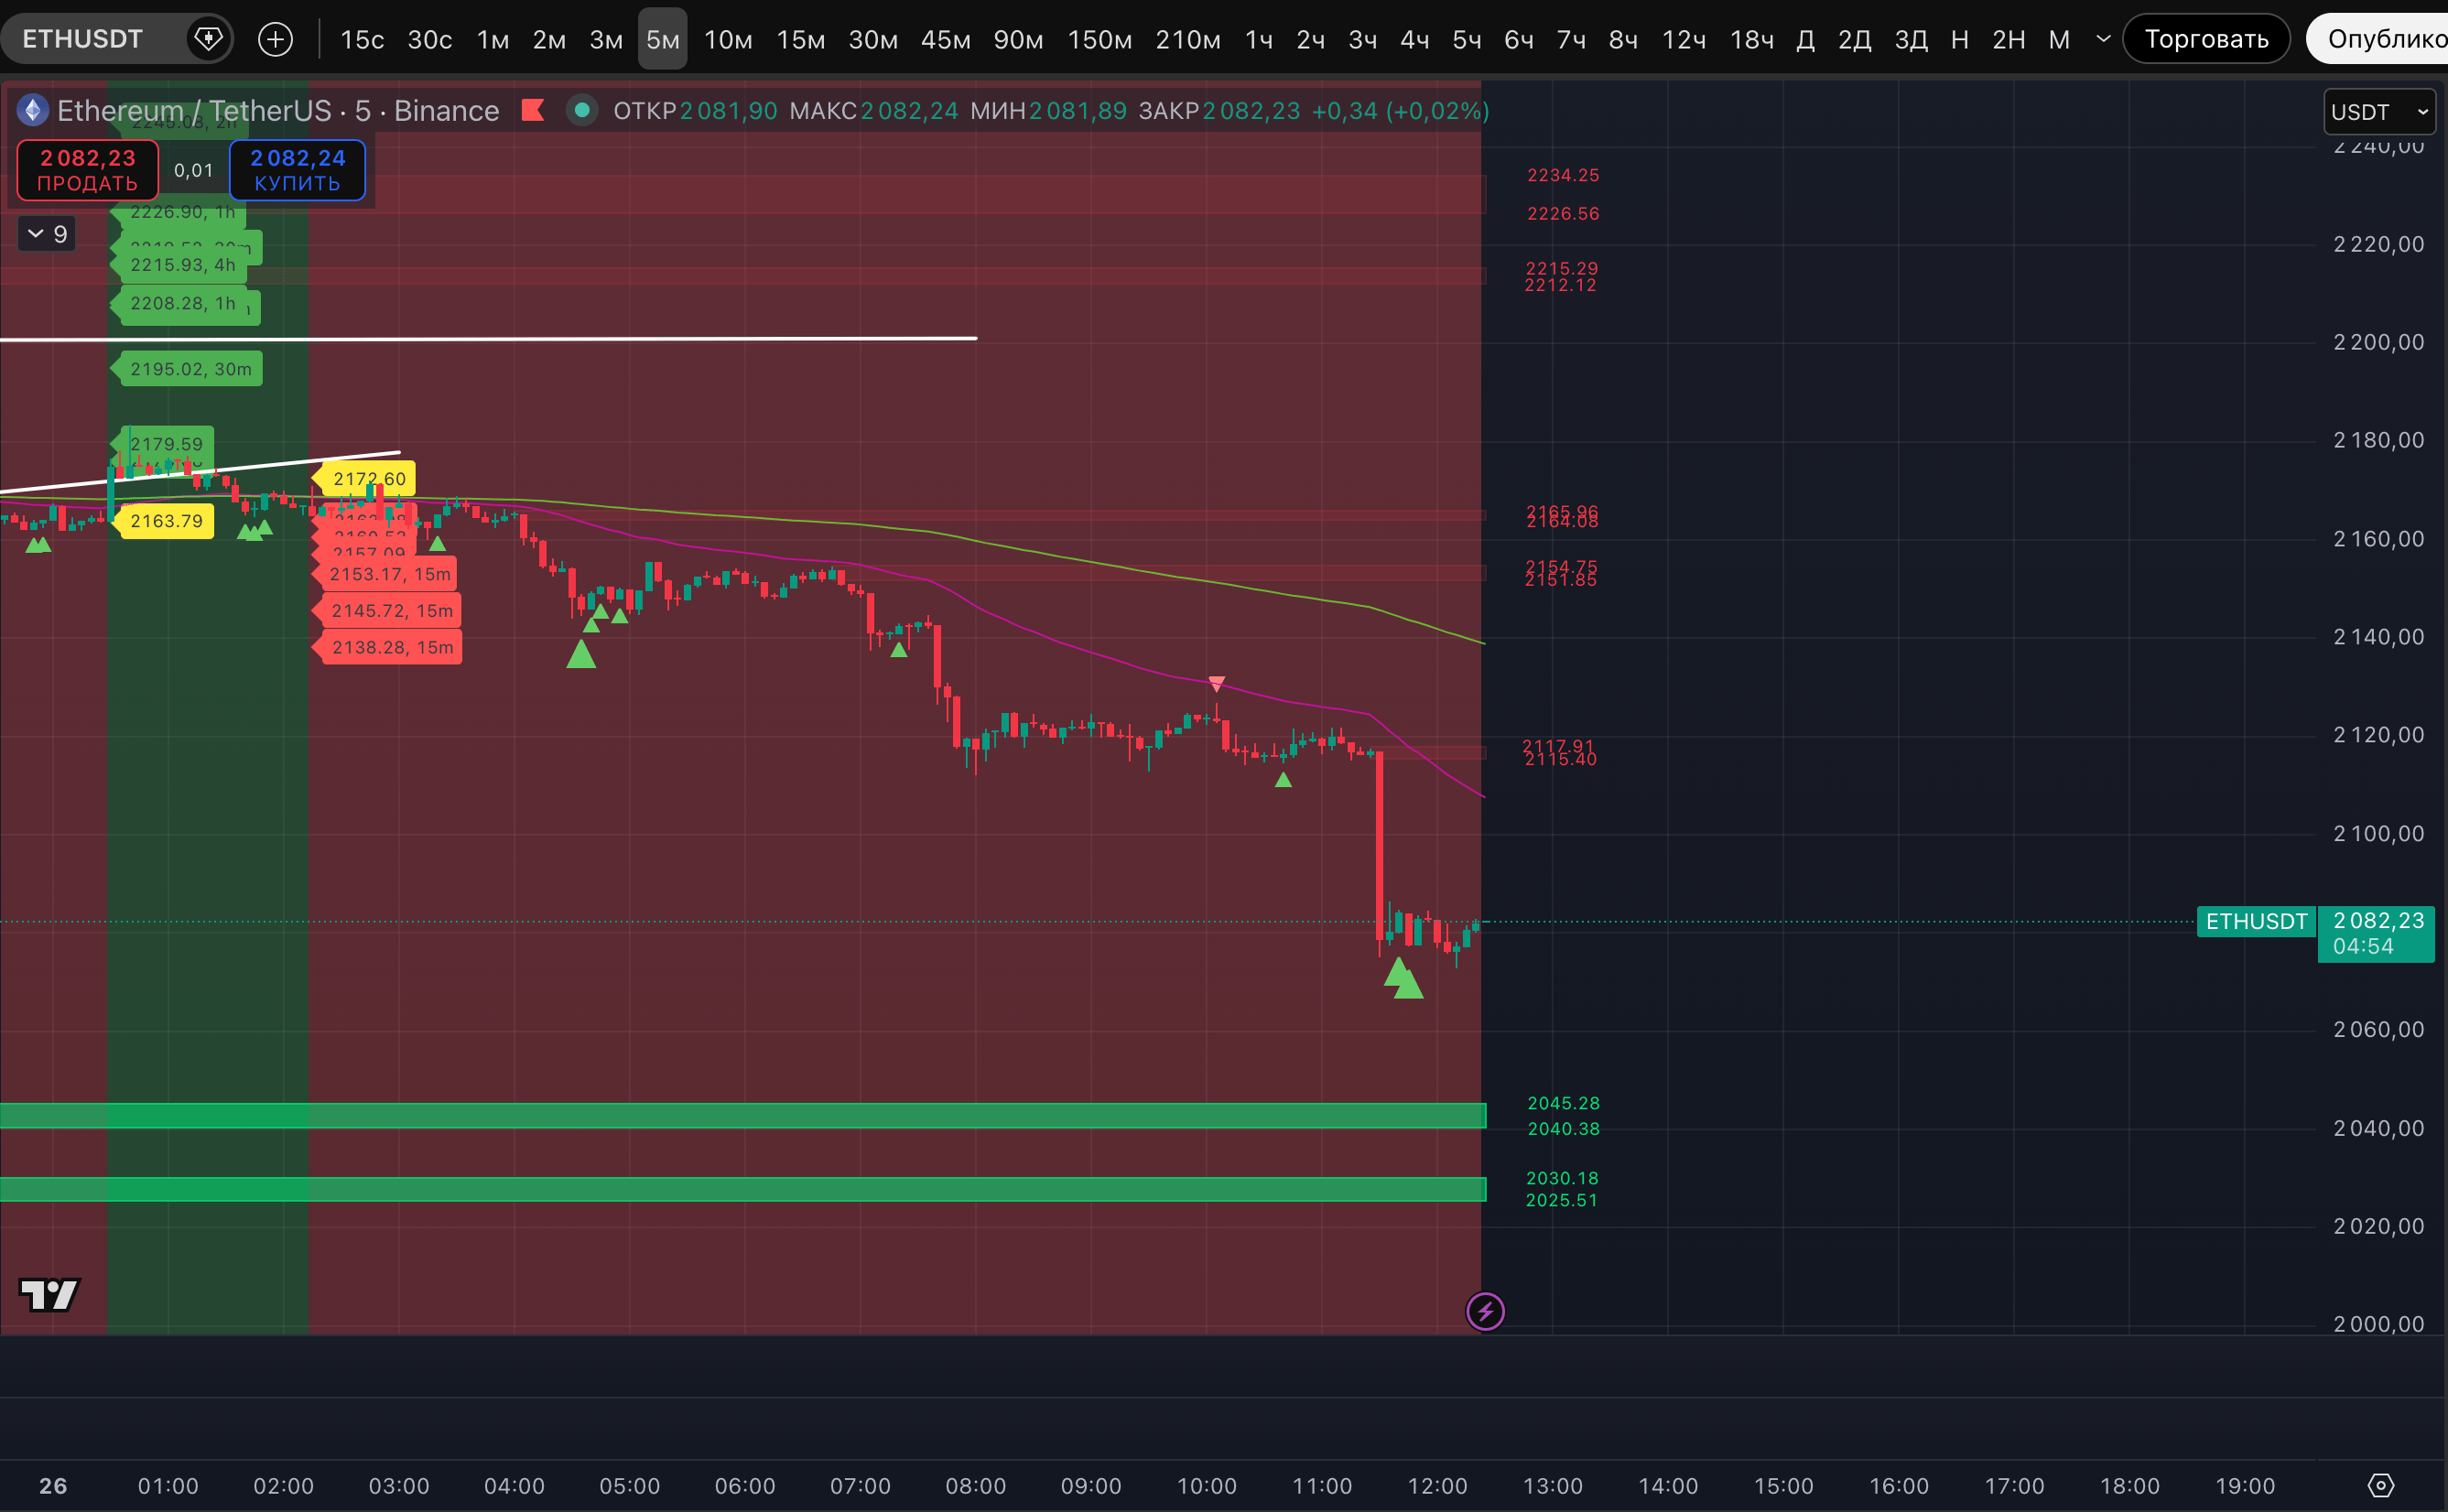Click the ETHUSDT symbol search field
This screenshot has width=2448, height=1512.
pos(83,39)
